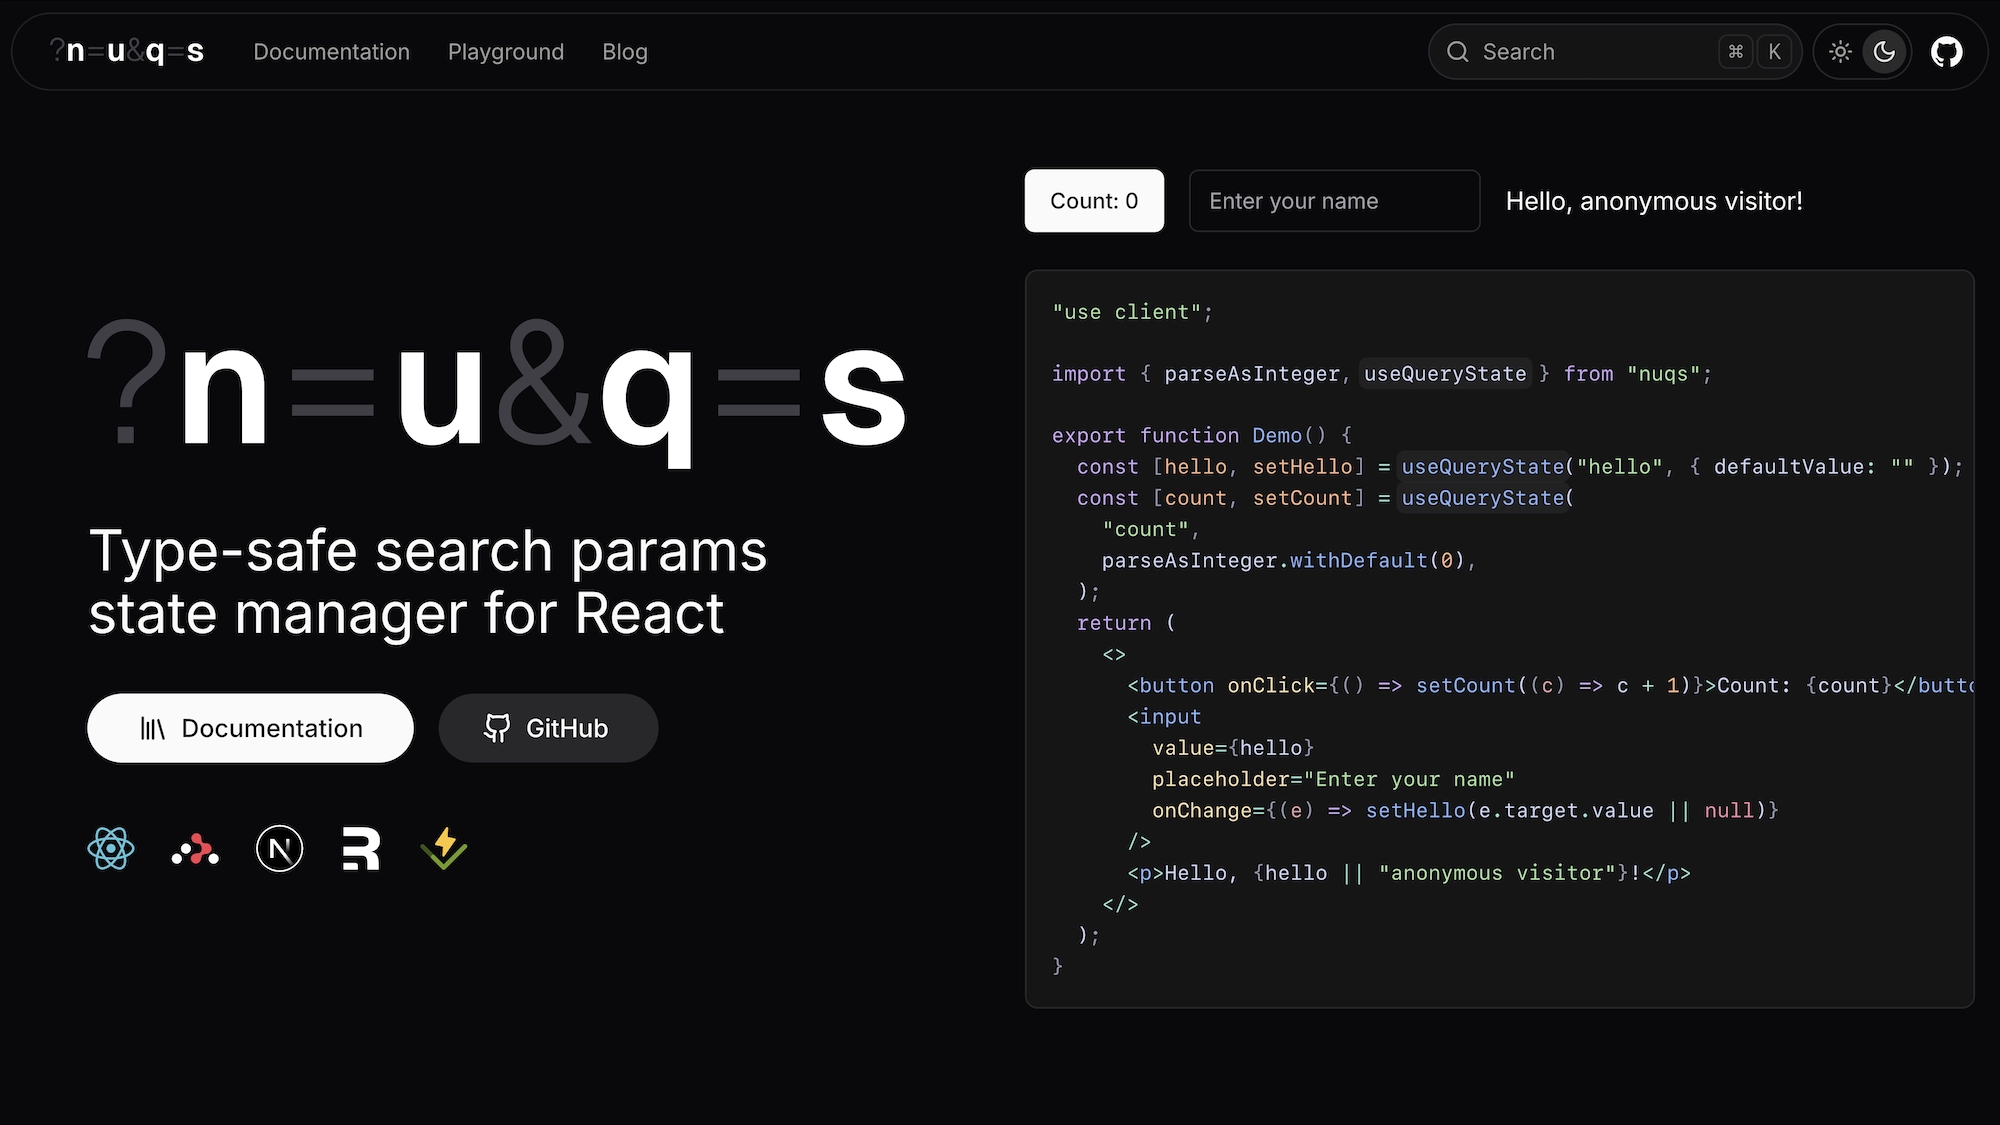Click the <button onClick setCount code line
The image size is (2000, 1125).
(1550, 686)
